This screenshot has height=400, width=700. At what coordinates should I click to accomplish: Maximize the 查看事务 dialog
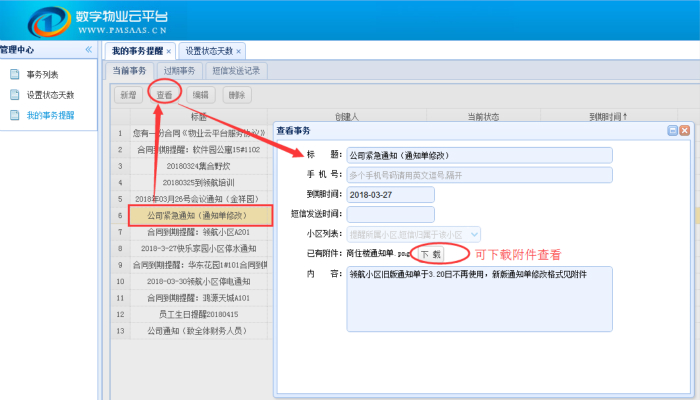672,131
